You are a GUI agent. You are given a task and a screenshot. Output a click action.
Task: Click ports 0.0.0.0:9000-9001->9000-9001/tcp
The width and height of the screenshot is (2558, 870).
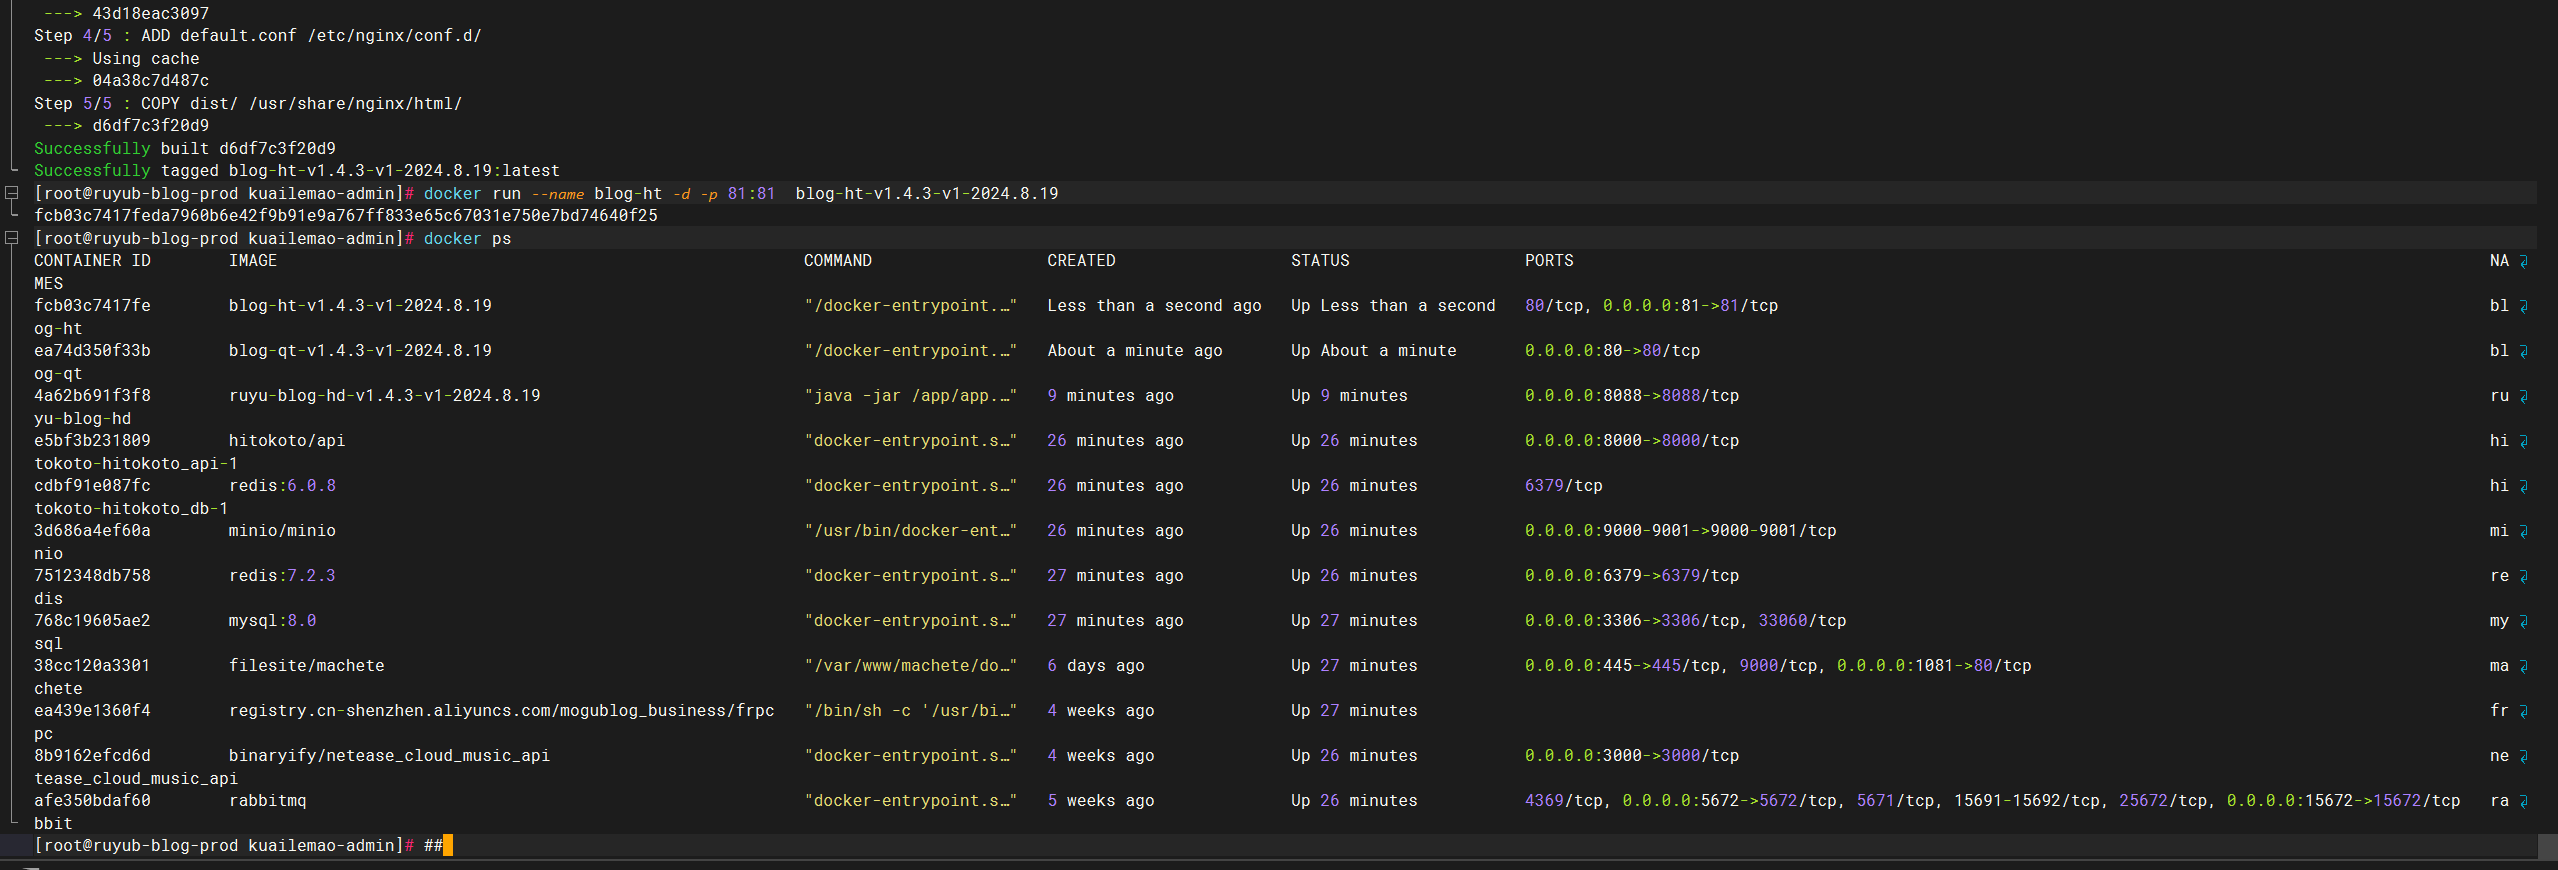tap(1681, 531)
